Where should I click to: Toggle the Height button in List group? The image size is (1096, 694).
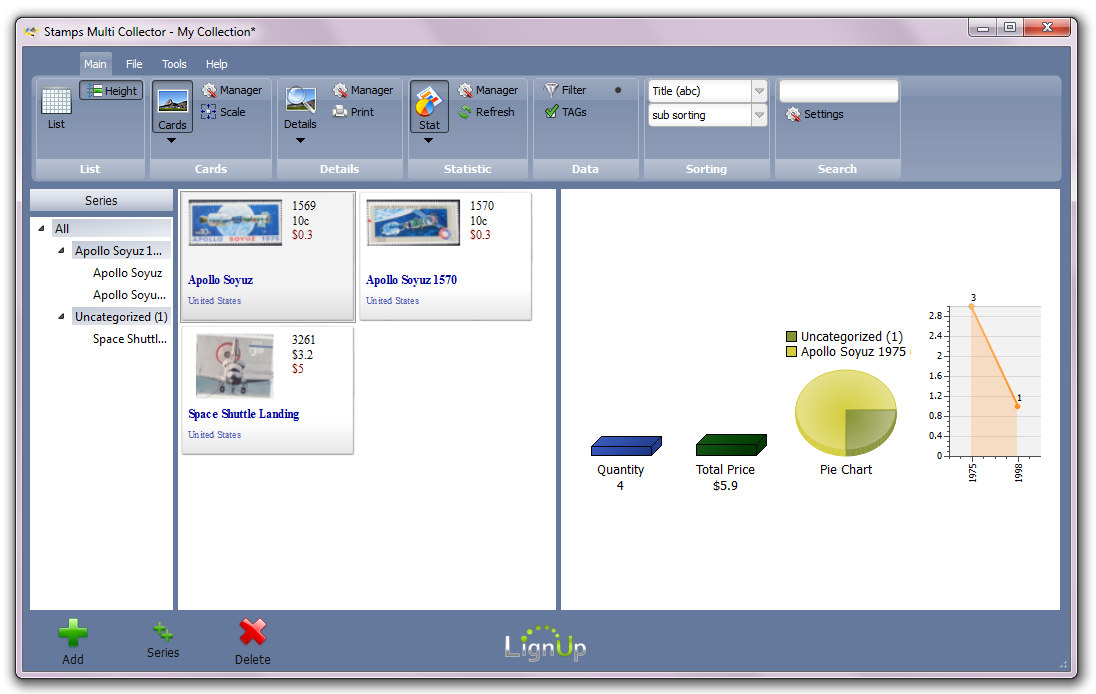112,91
